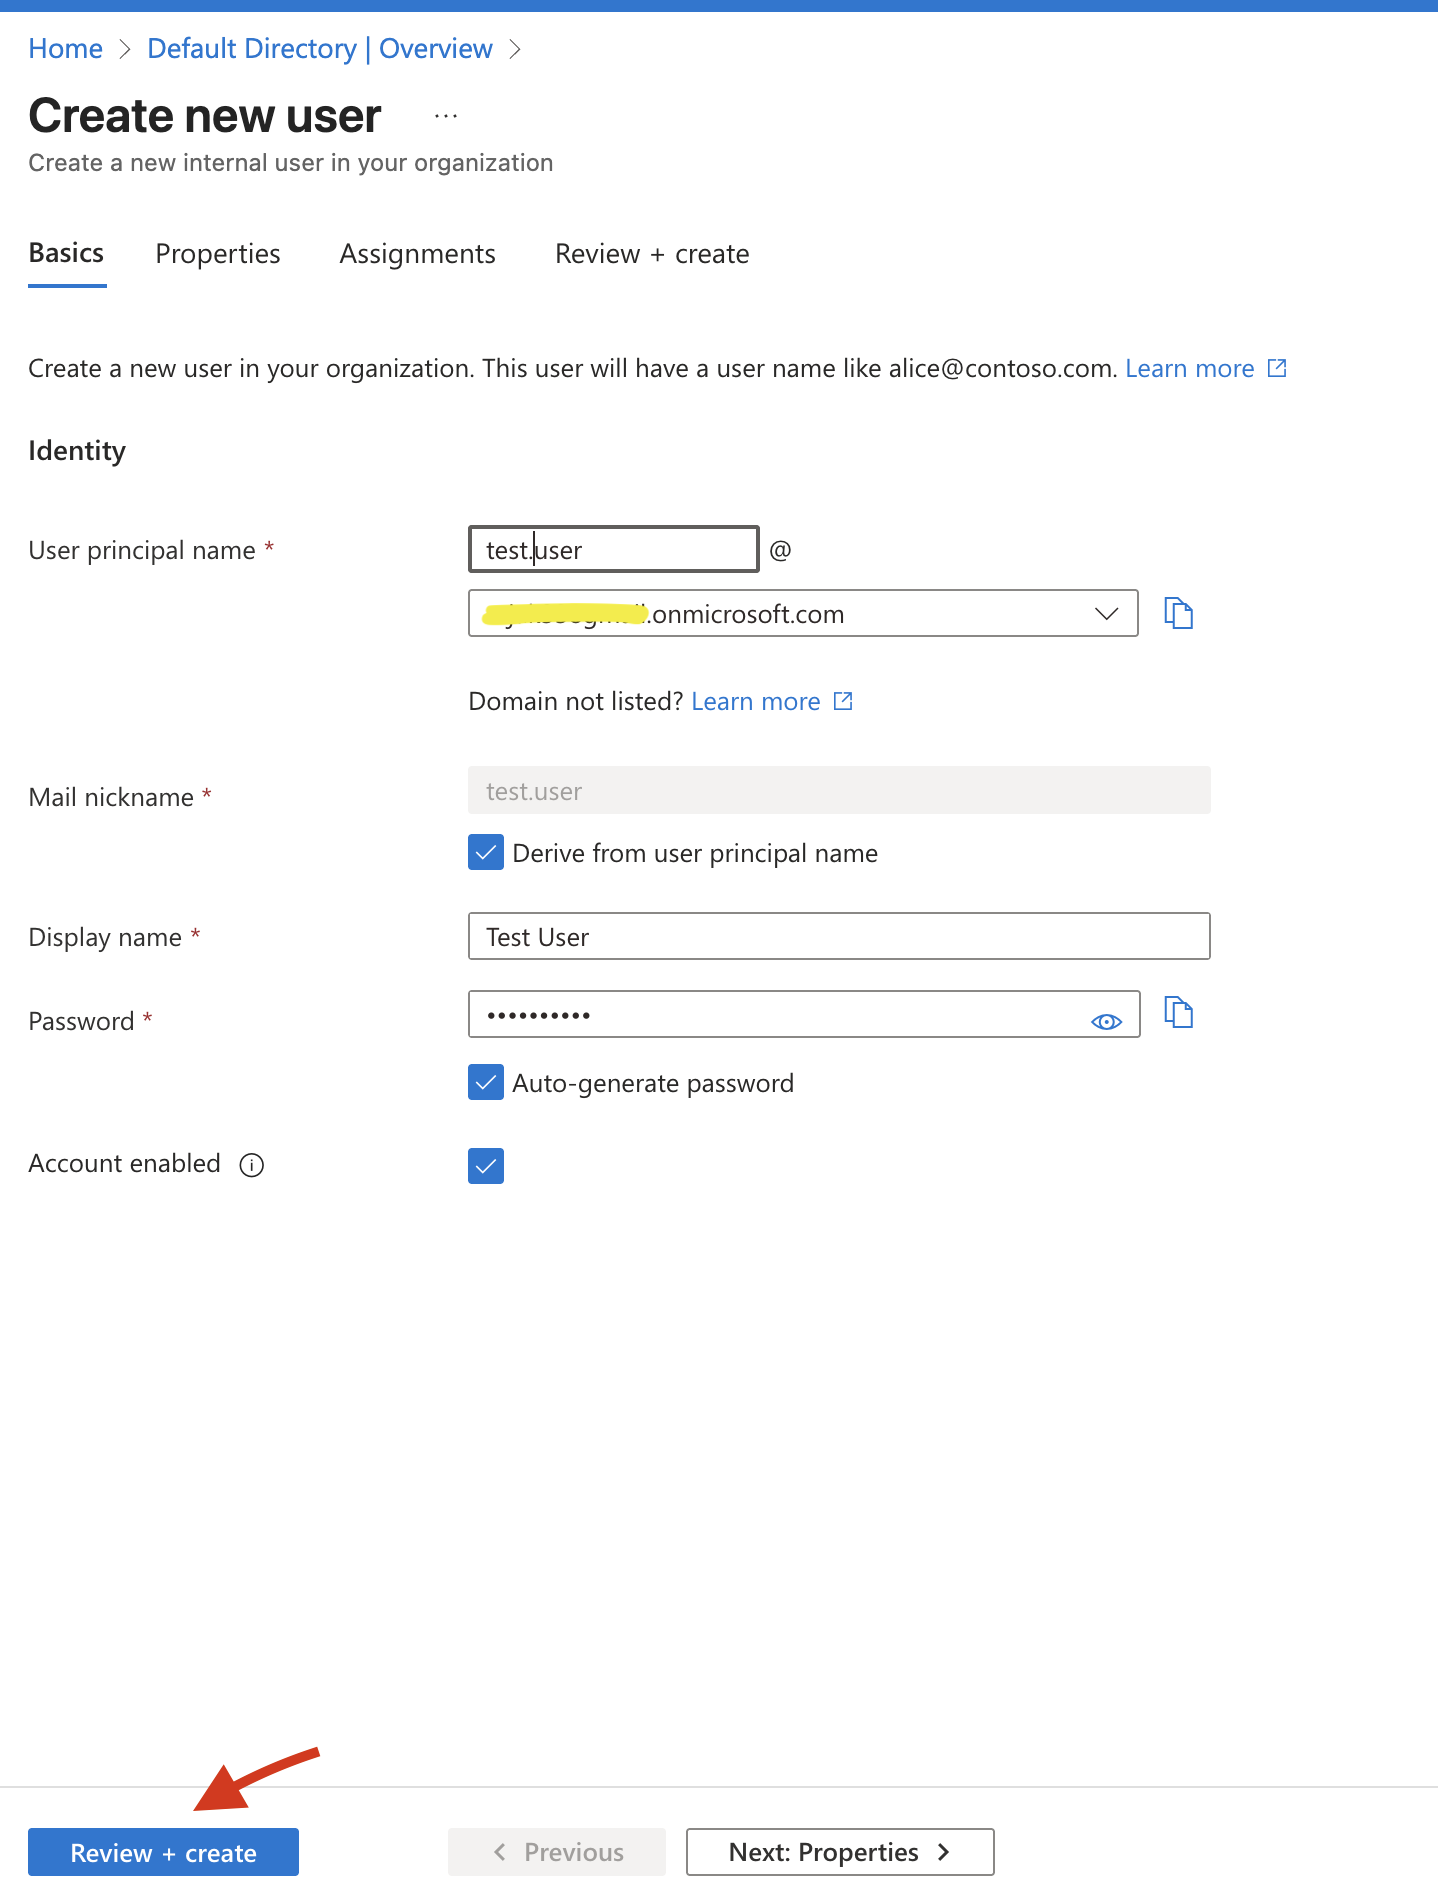Disable the Account enabled checkbox
This screenshot has width=1438, height=1900.
point(486,1166)
